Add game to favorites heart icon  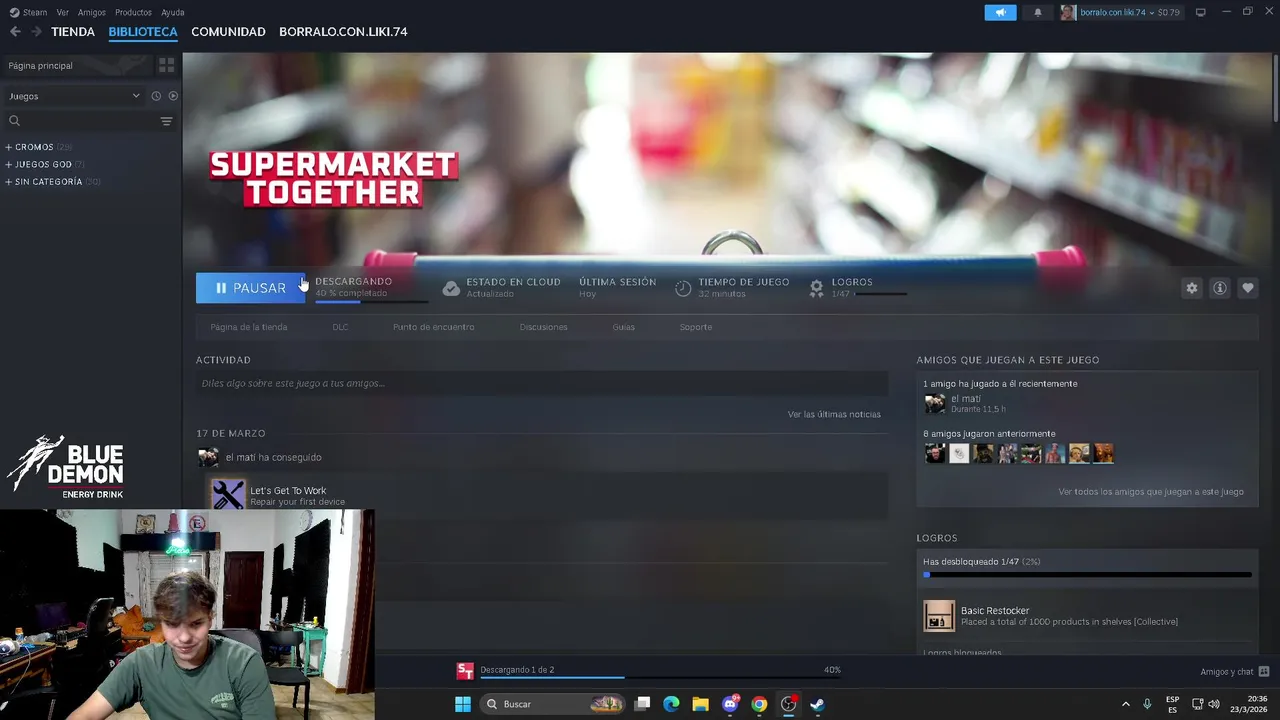(x=1247, y=288)
